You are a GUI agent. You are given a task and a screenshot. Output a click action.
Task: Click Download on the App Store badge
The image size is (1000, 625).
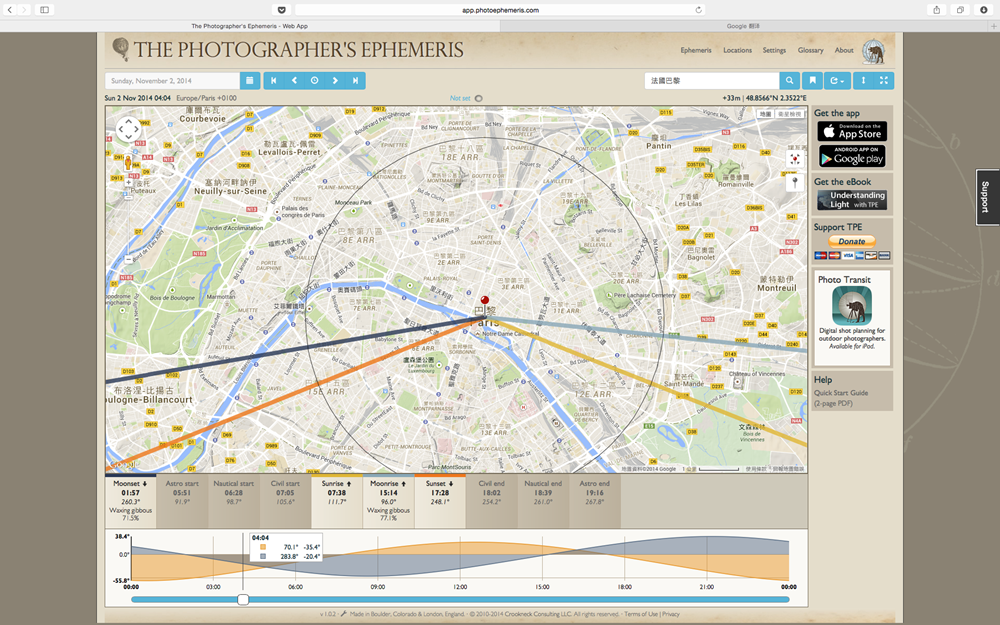pos(852,131)
